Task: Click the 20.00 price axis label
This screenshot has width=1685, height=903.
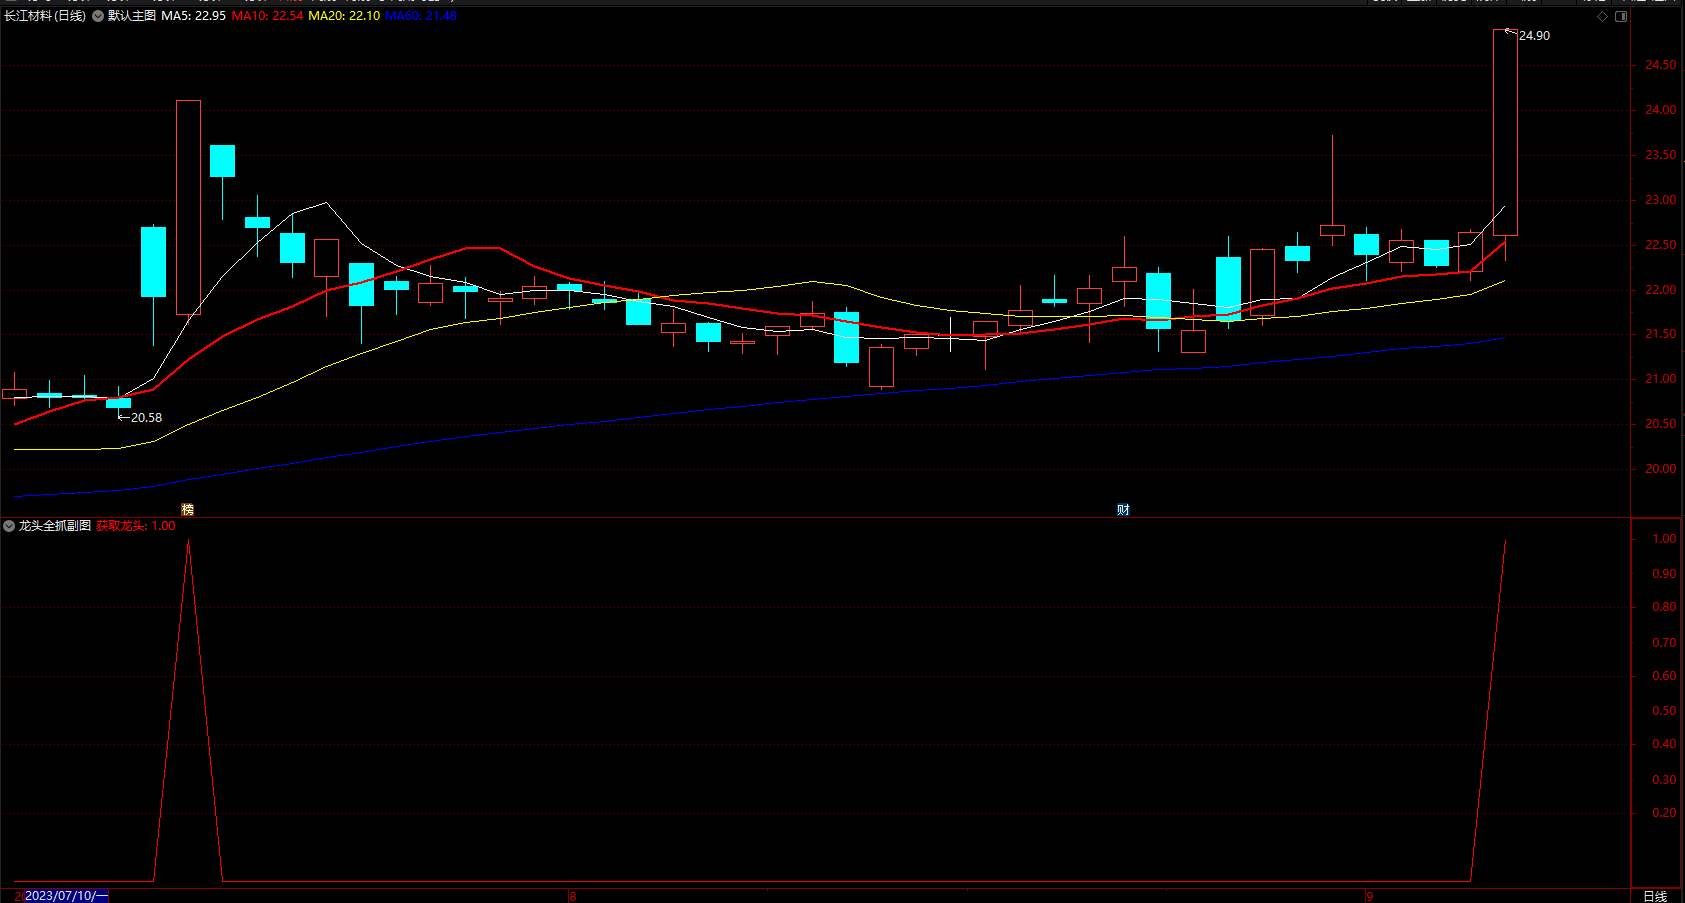Action: click(1660, 469)
